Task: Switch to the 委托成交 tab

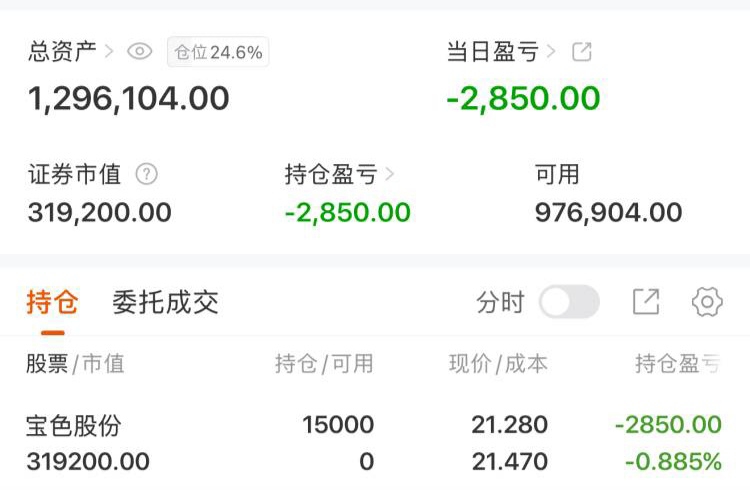Action: (165, 302)
